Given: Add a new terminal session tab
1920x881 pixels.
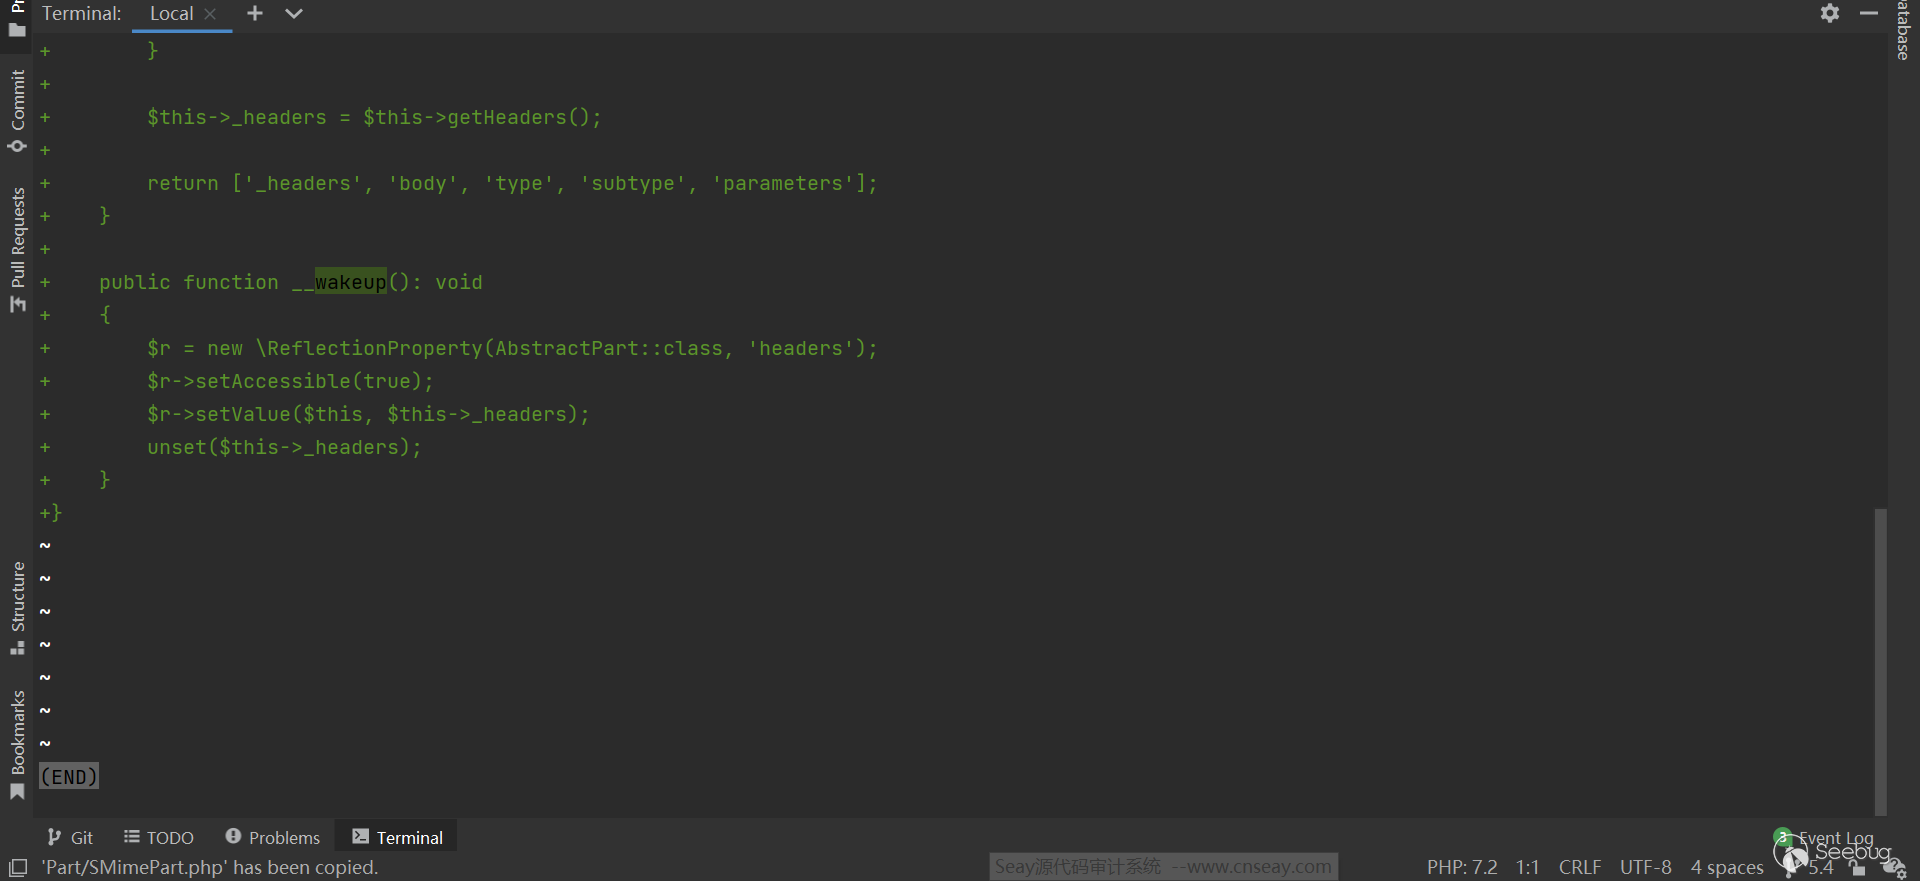Looking at the screenshot, I should 255,13.
